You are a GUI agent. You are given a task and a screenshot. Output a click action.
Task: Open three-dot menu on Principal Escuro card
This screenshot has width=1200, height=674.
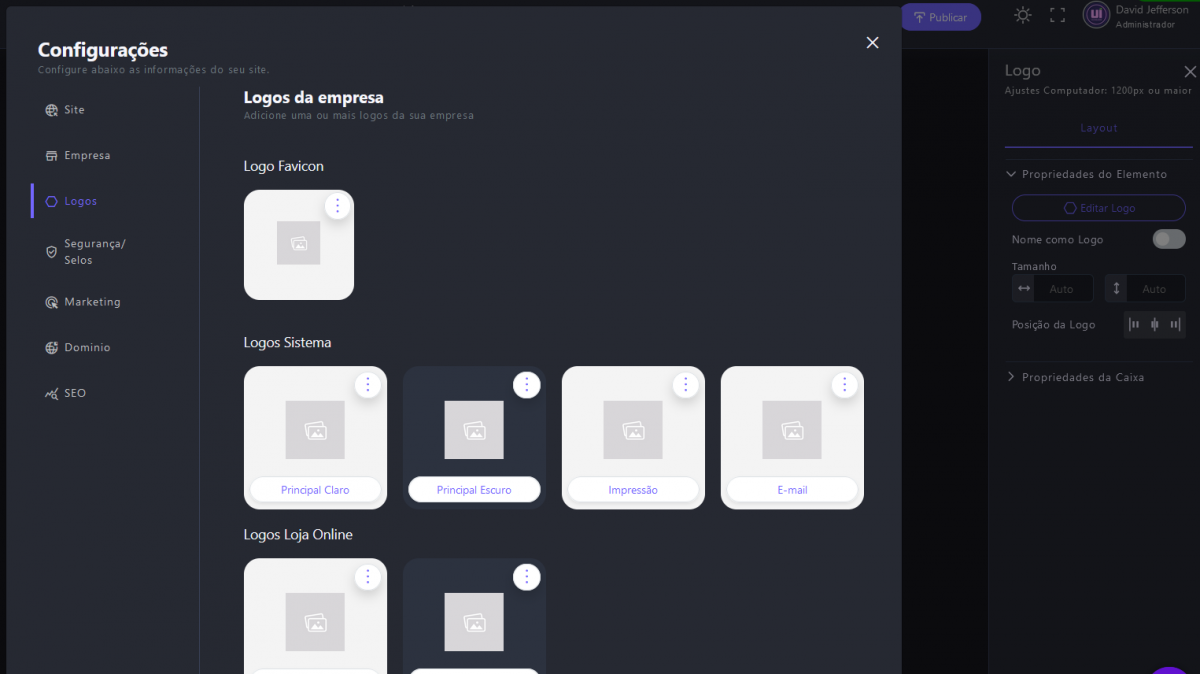click(526, 384)
